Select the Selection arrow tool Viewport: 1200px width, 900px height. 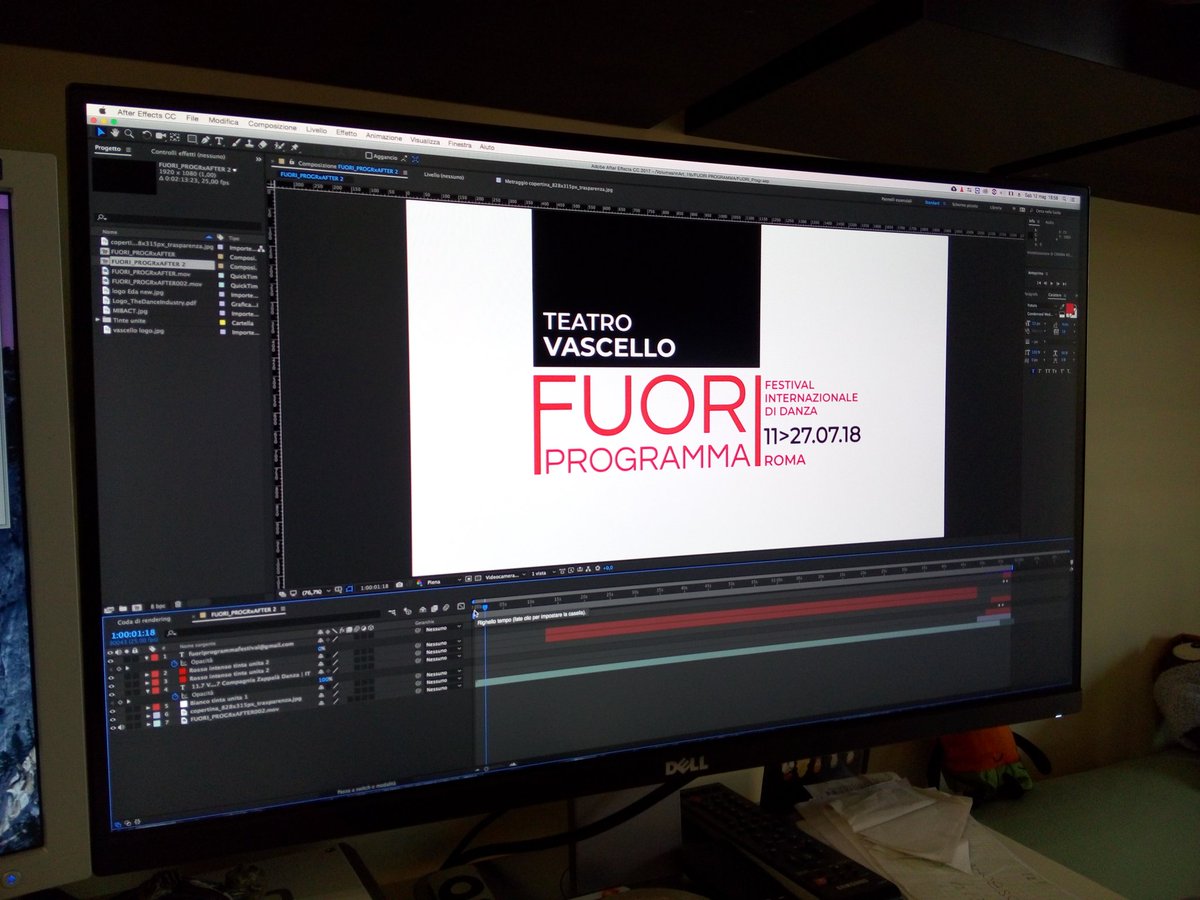[101, 132]
